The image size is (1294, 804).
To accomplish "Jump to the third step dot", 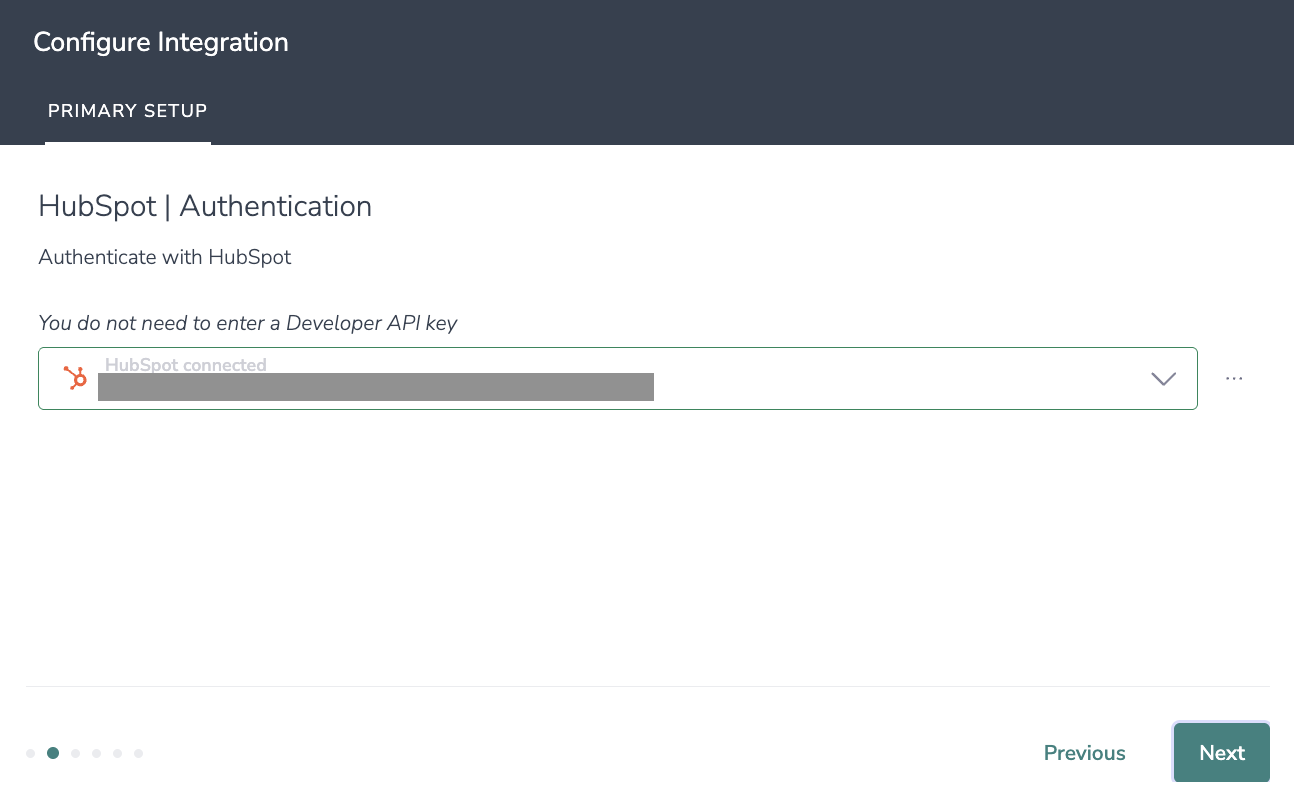I will pos(75,753).
